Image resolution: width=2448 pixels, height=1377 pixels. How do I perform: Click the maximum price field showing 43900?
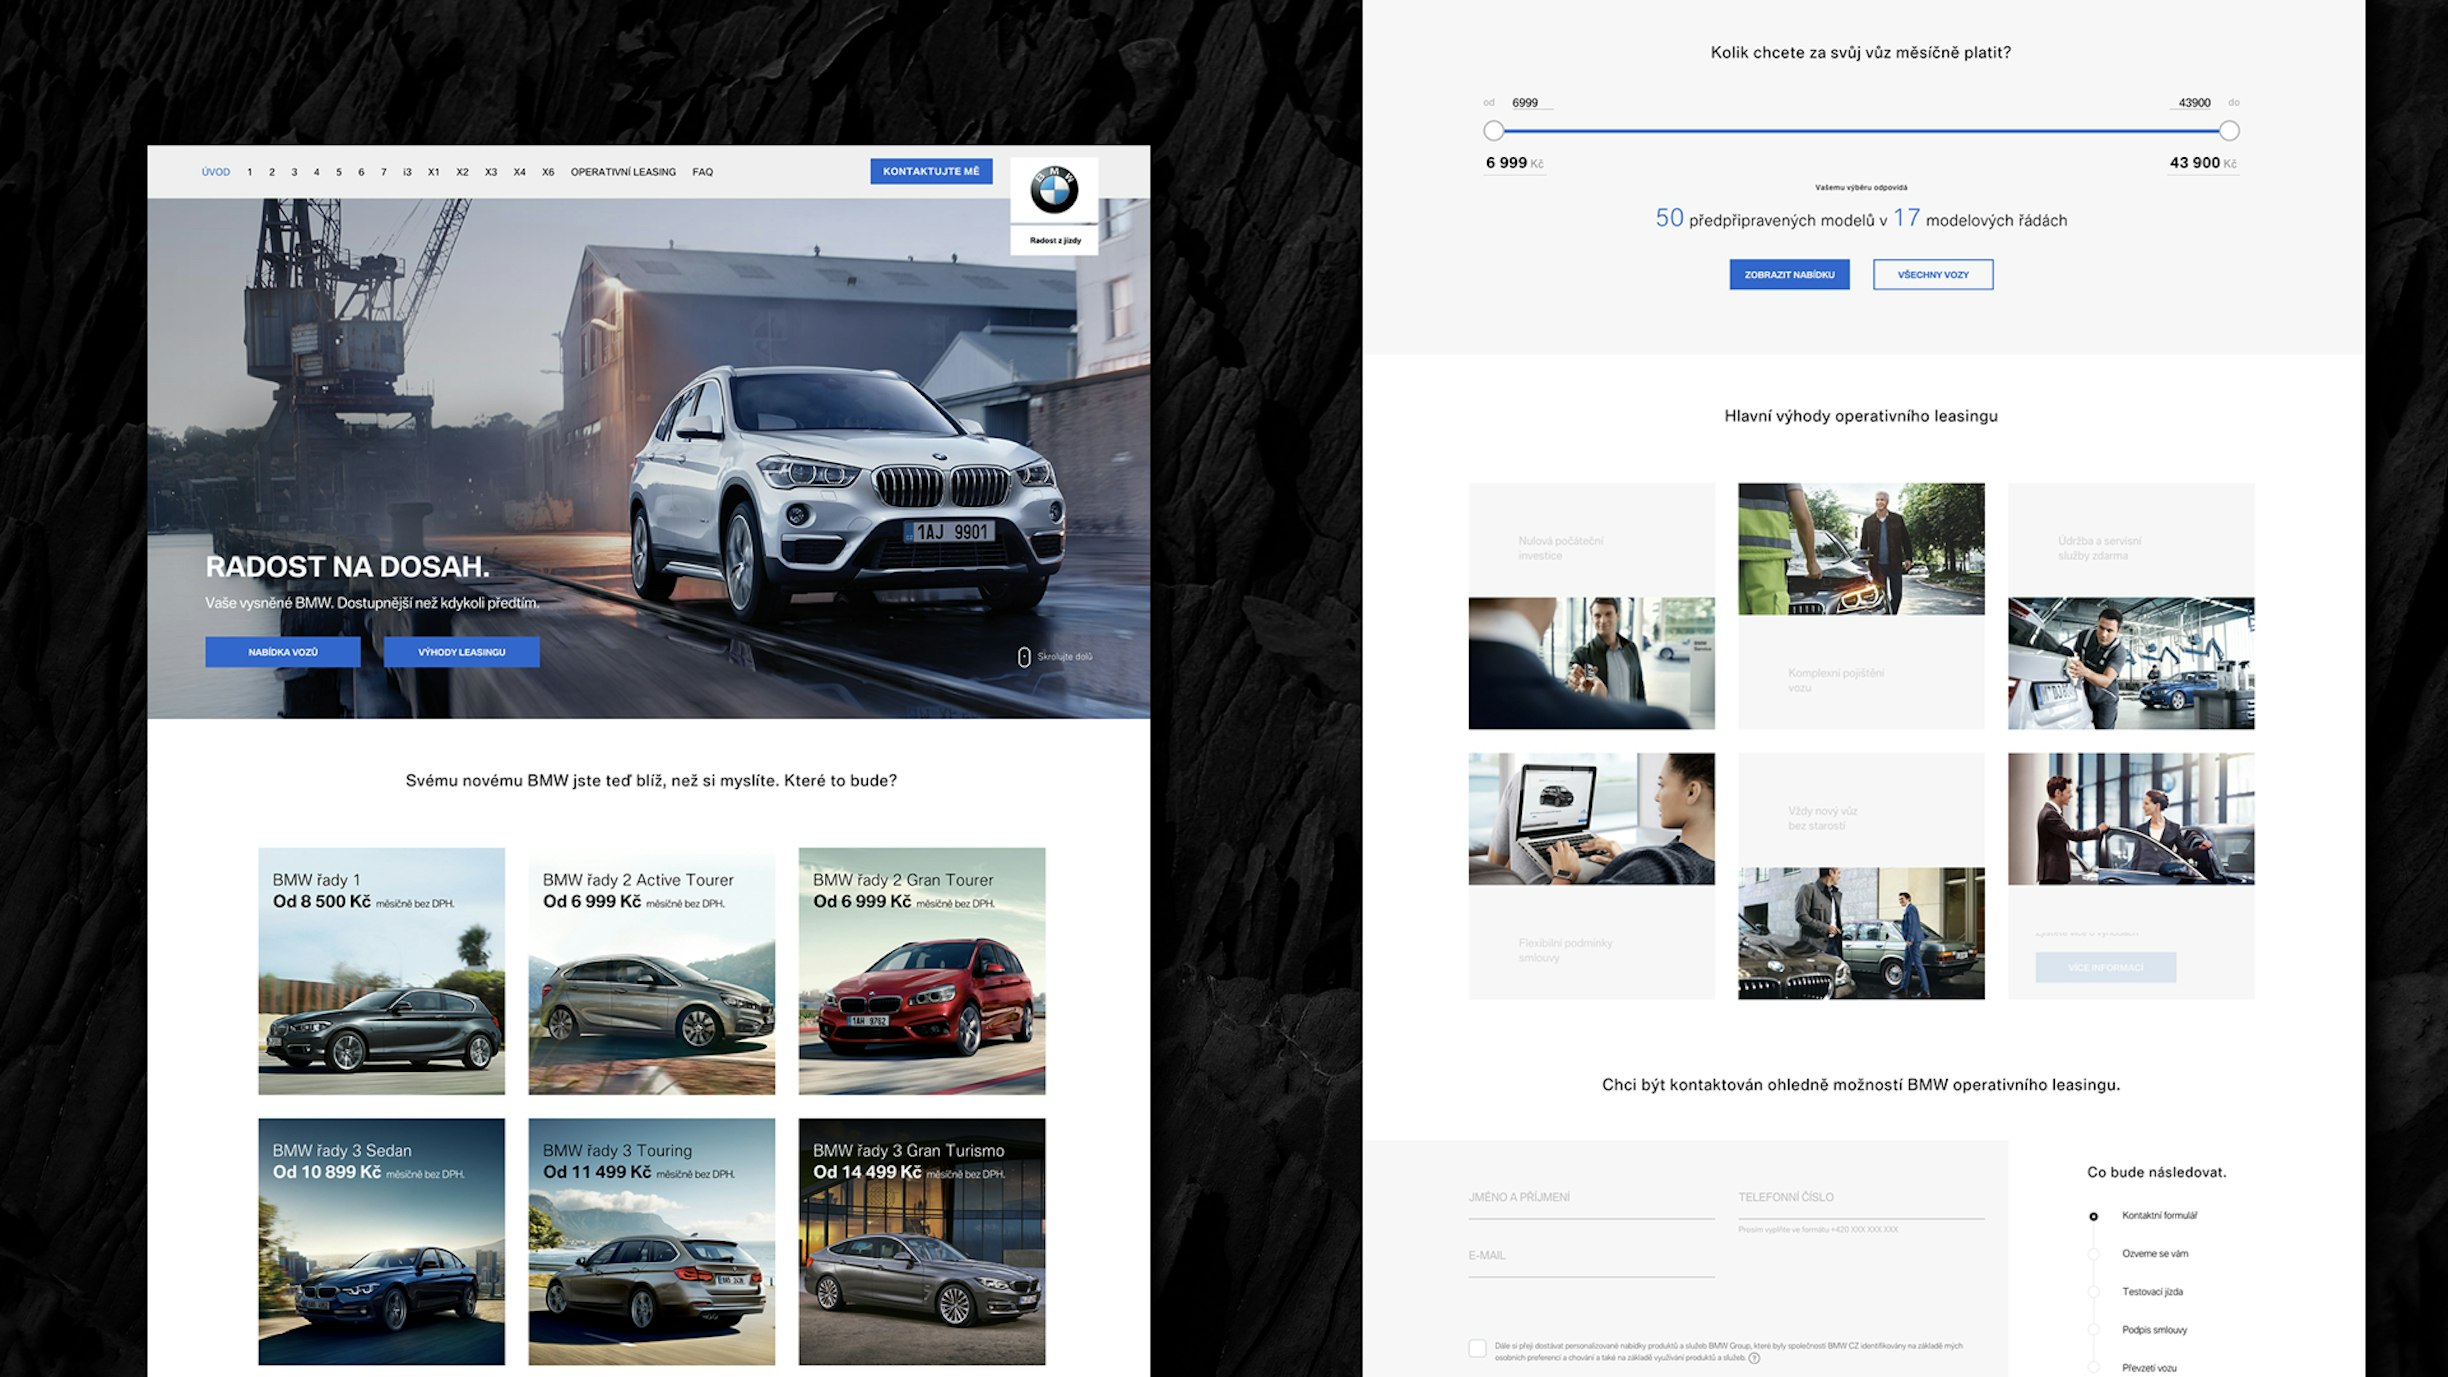pos(2192,103)
